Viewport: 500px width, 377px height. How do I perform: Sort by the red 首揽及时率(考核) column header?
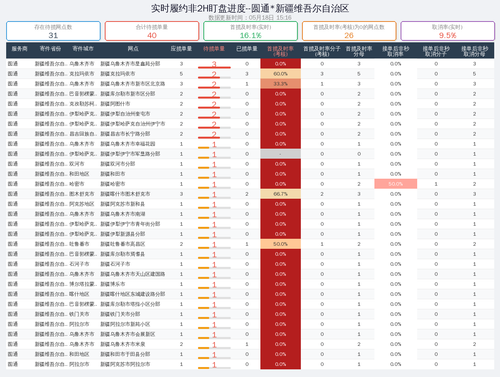pos(280,51)
